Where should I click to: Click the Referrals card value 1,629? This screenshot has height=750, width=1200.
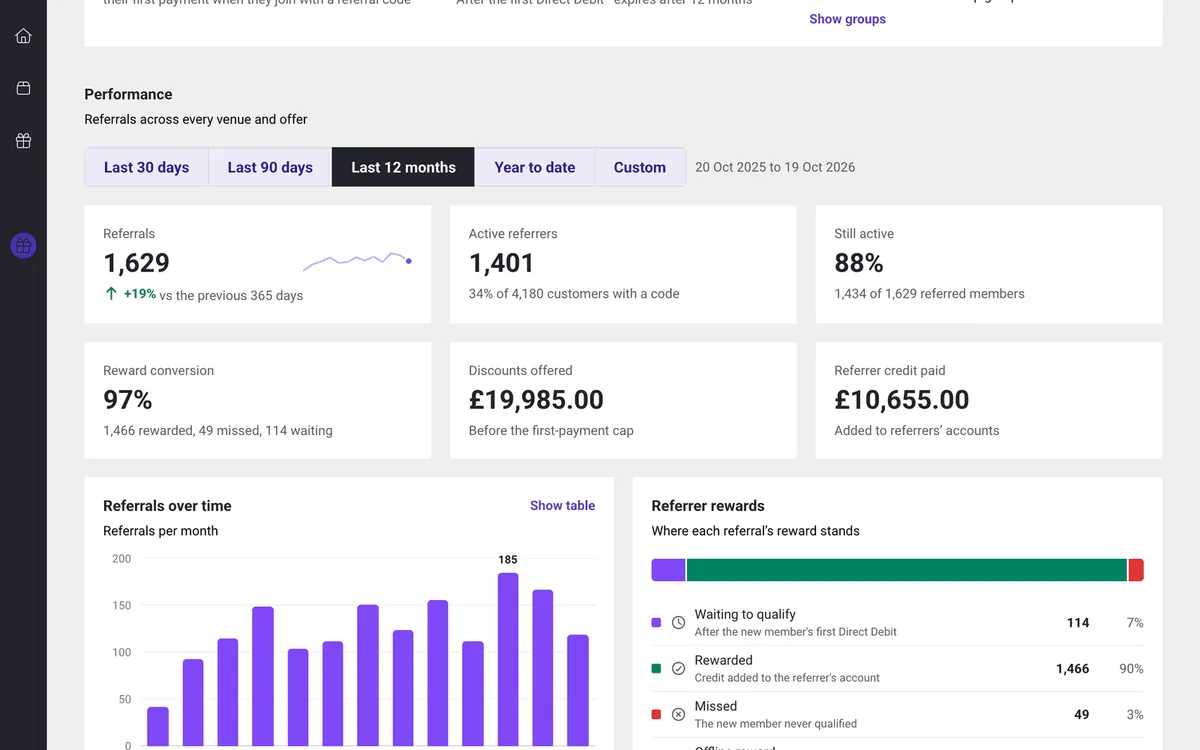[137, 263]
